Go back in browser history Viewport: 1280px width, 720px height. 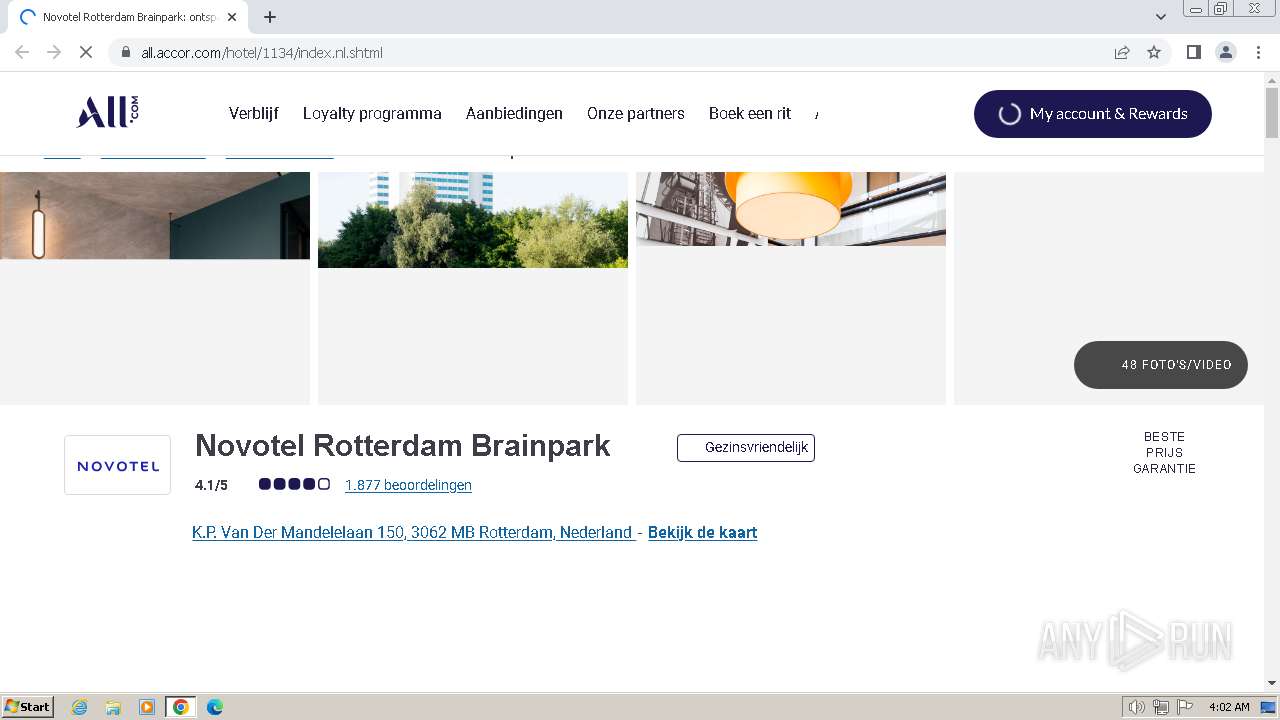pyautogui.click(x=22, y=52)
